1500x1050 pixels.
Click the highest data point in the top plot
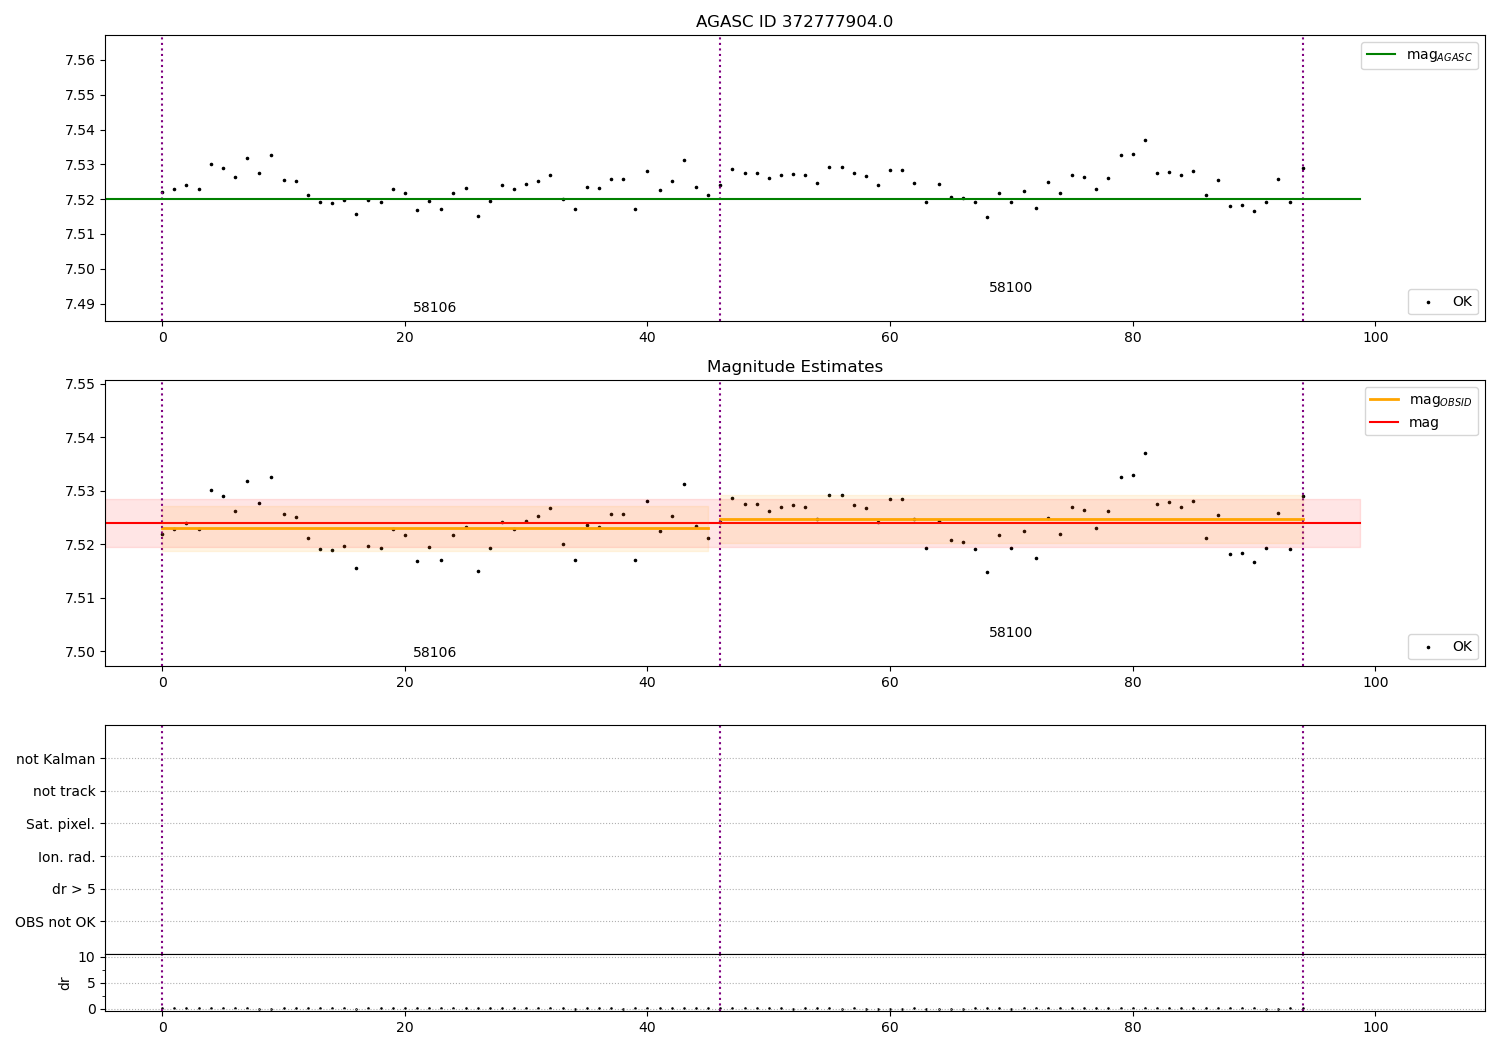(1145, 140)
